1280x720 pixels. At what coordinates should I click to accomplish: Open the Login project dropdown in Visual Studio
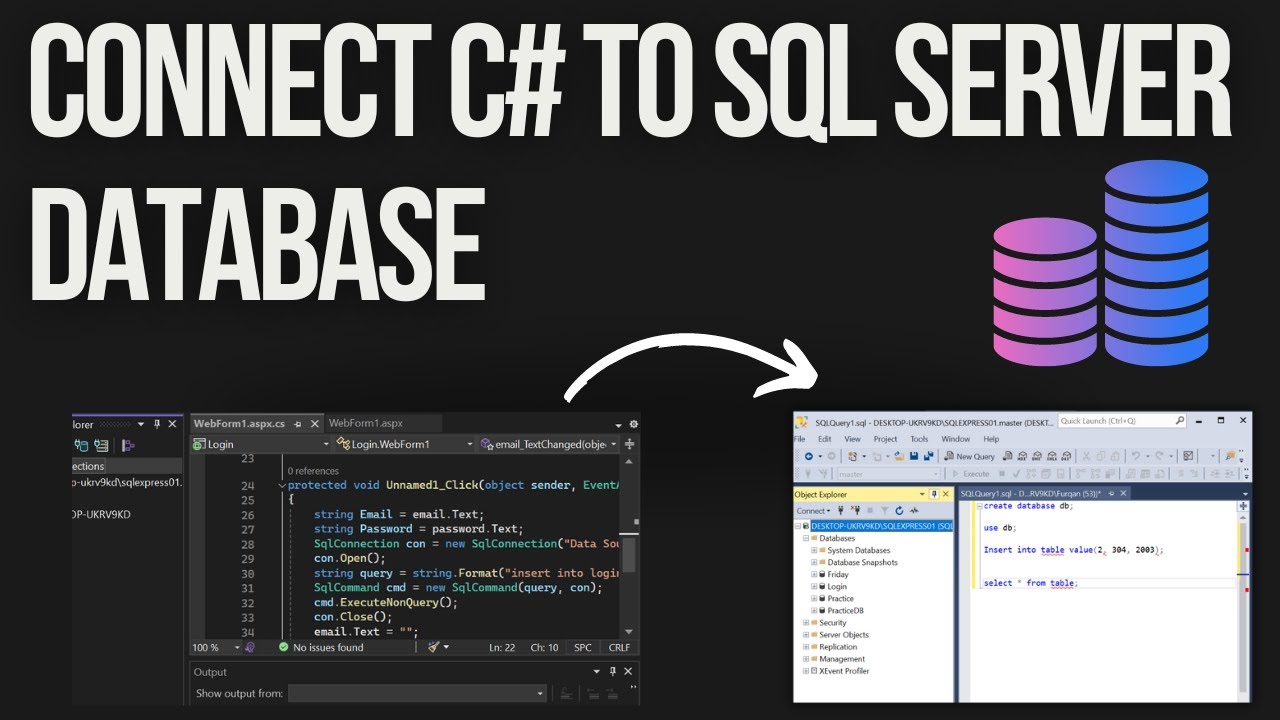point(261,444)
